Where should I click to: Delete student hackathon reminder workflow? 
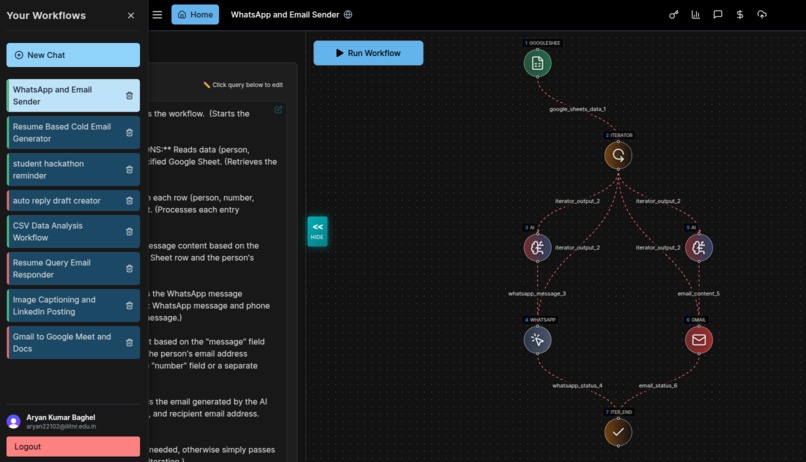[x=130, y=170]
